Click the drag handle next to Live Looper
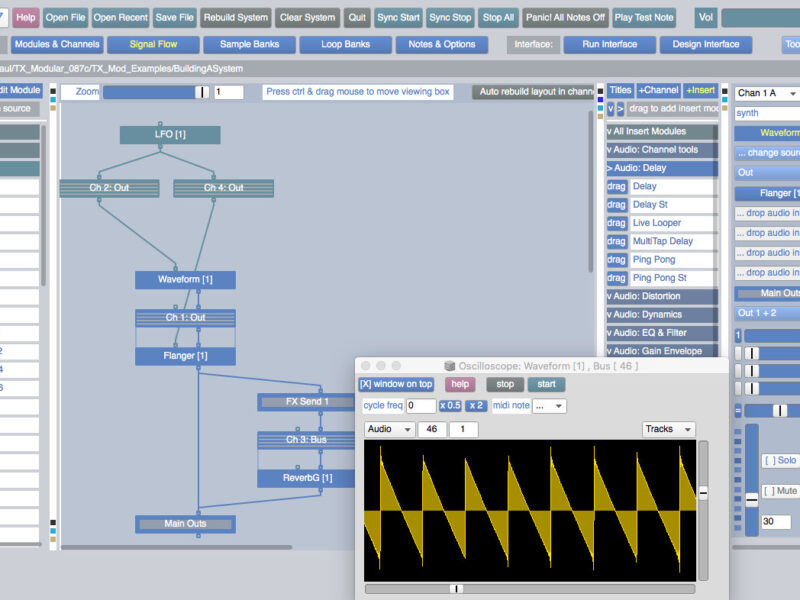Screen dimensions: 800x600 click(x=617, y=223)
